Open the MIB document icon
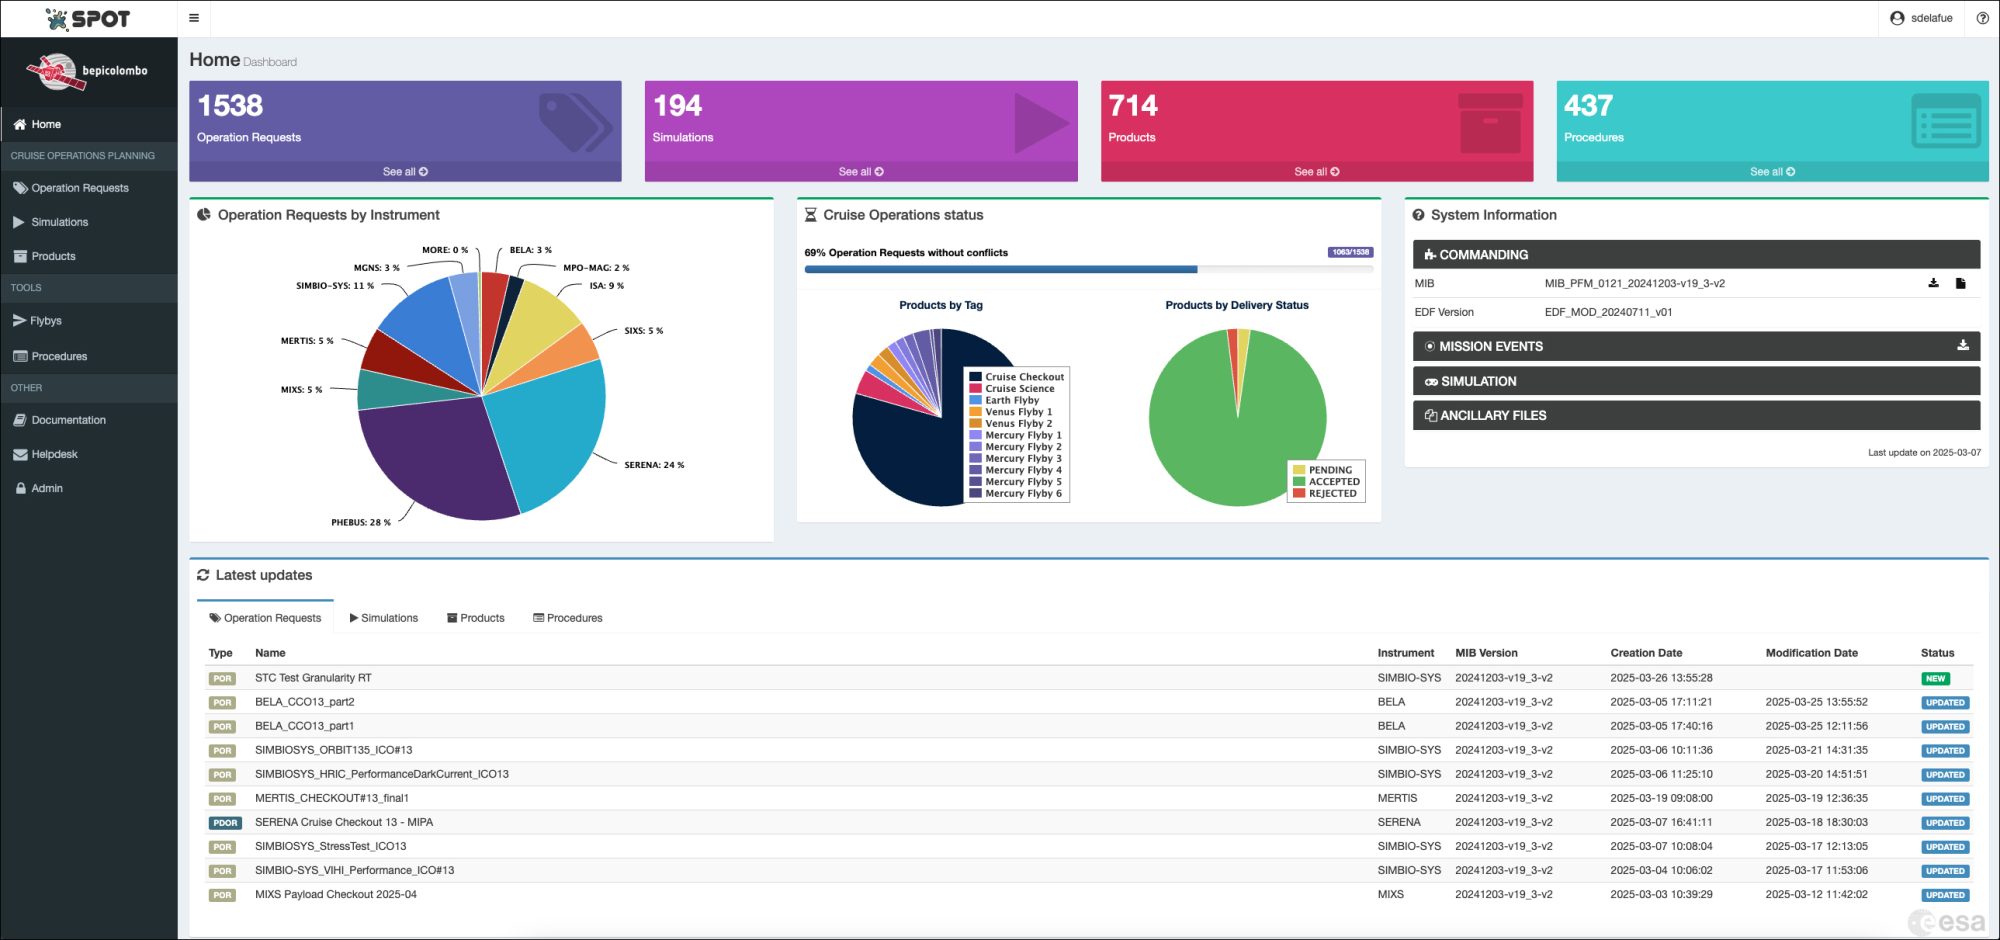 pos(1960,283)
